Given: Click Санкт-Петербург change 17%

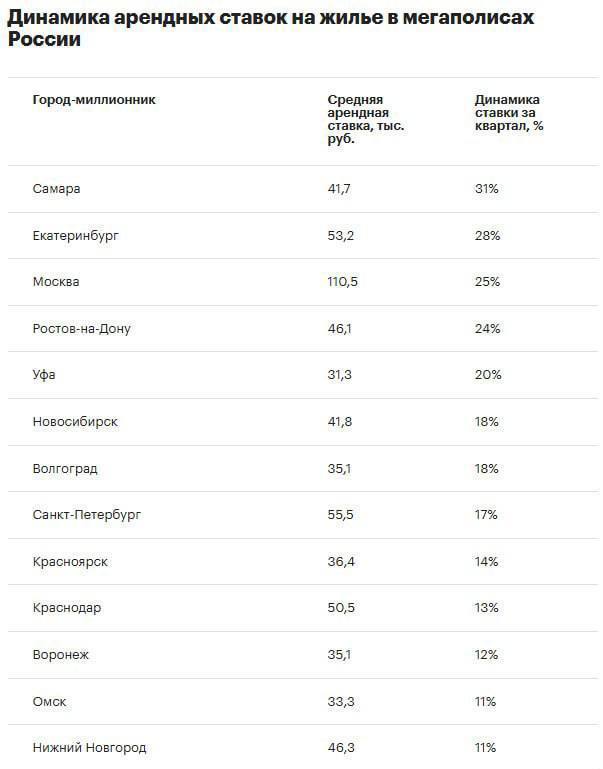Looking at the screenshot, I should click(x=486, y=515).
